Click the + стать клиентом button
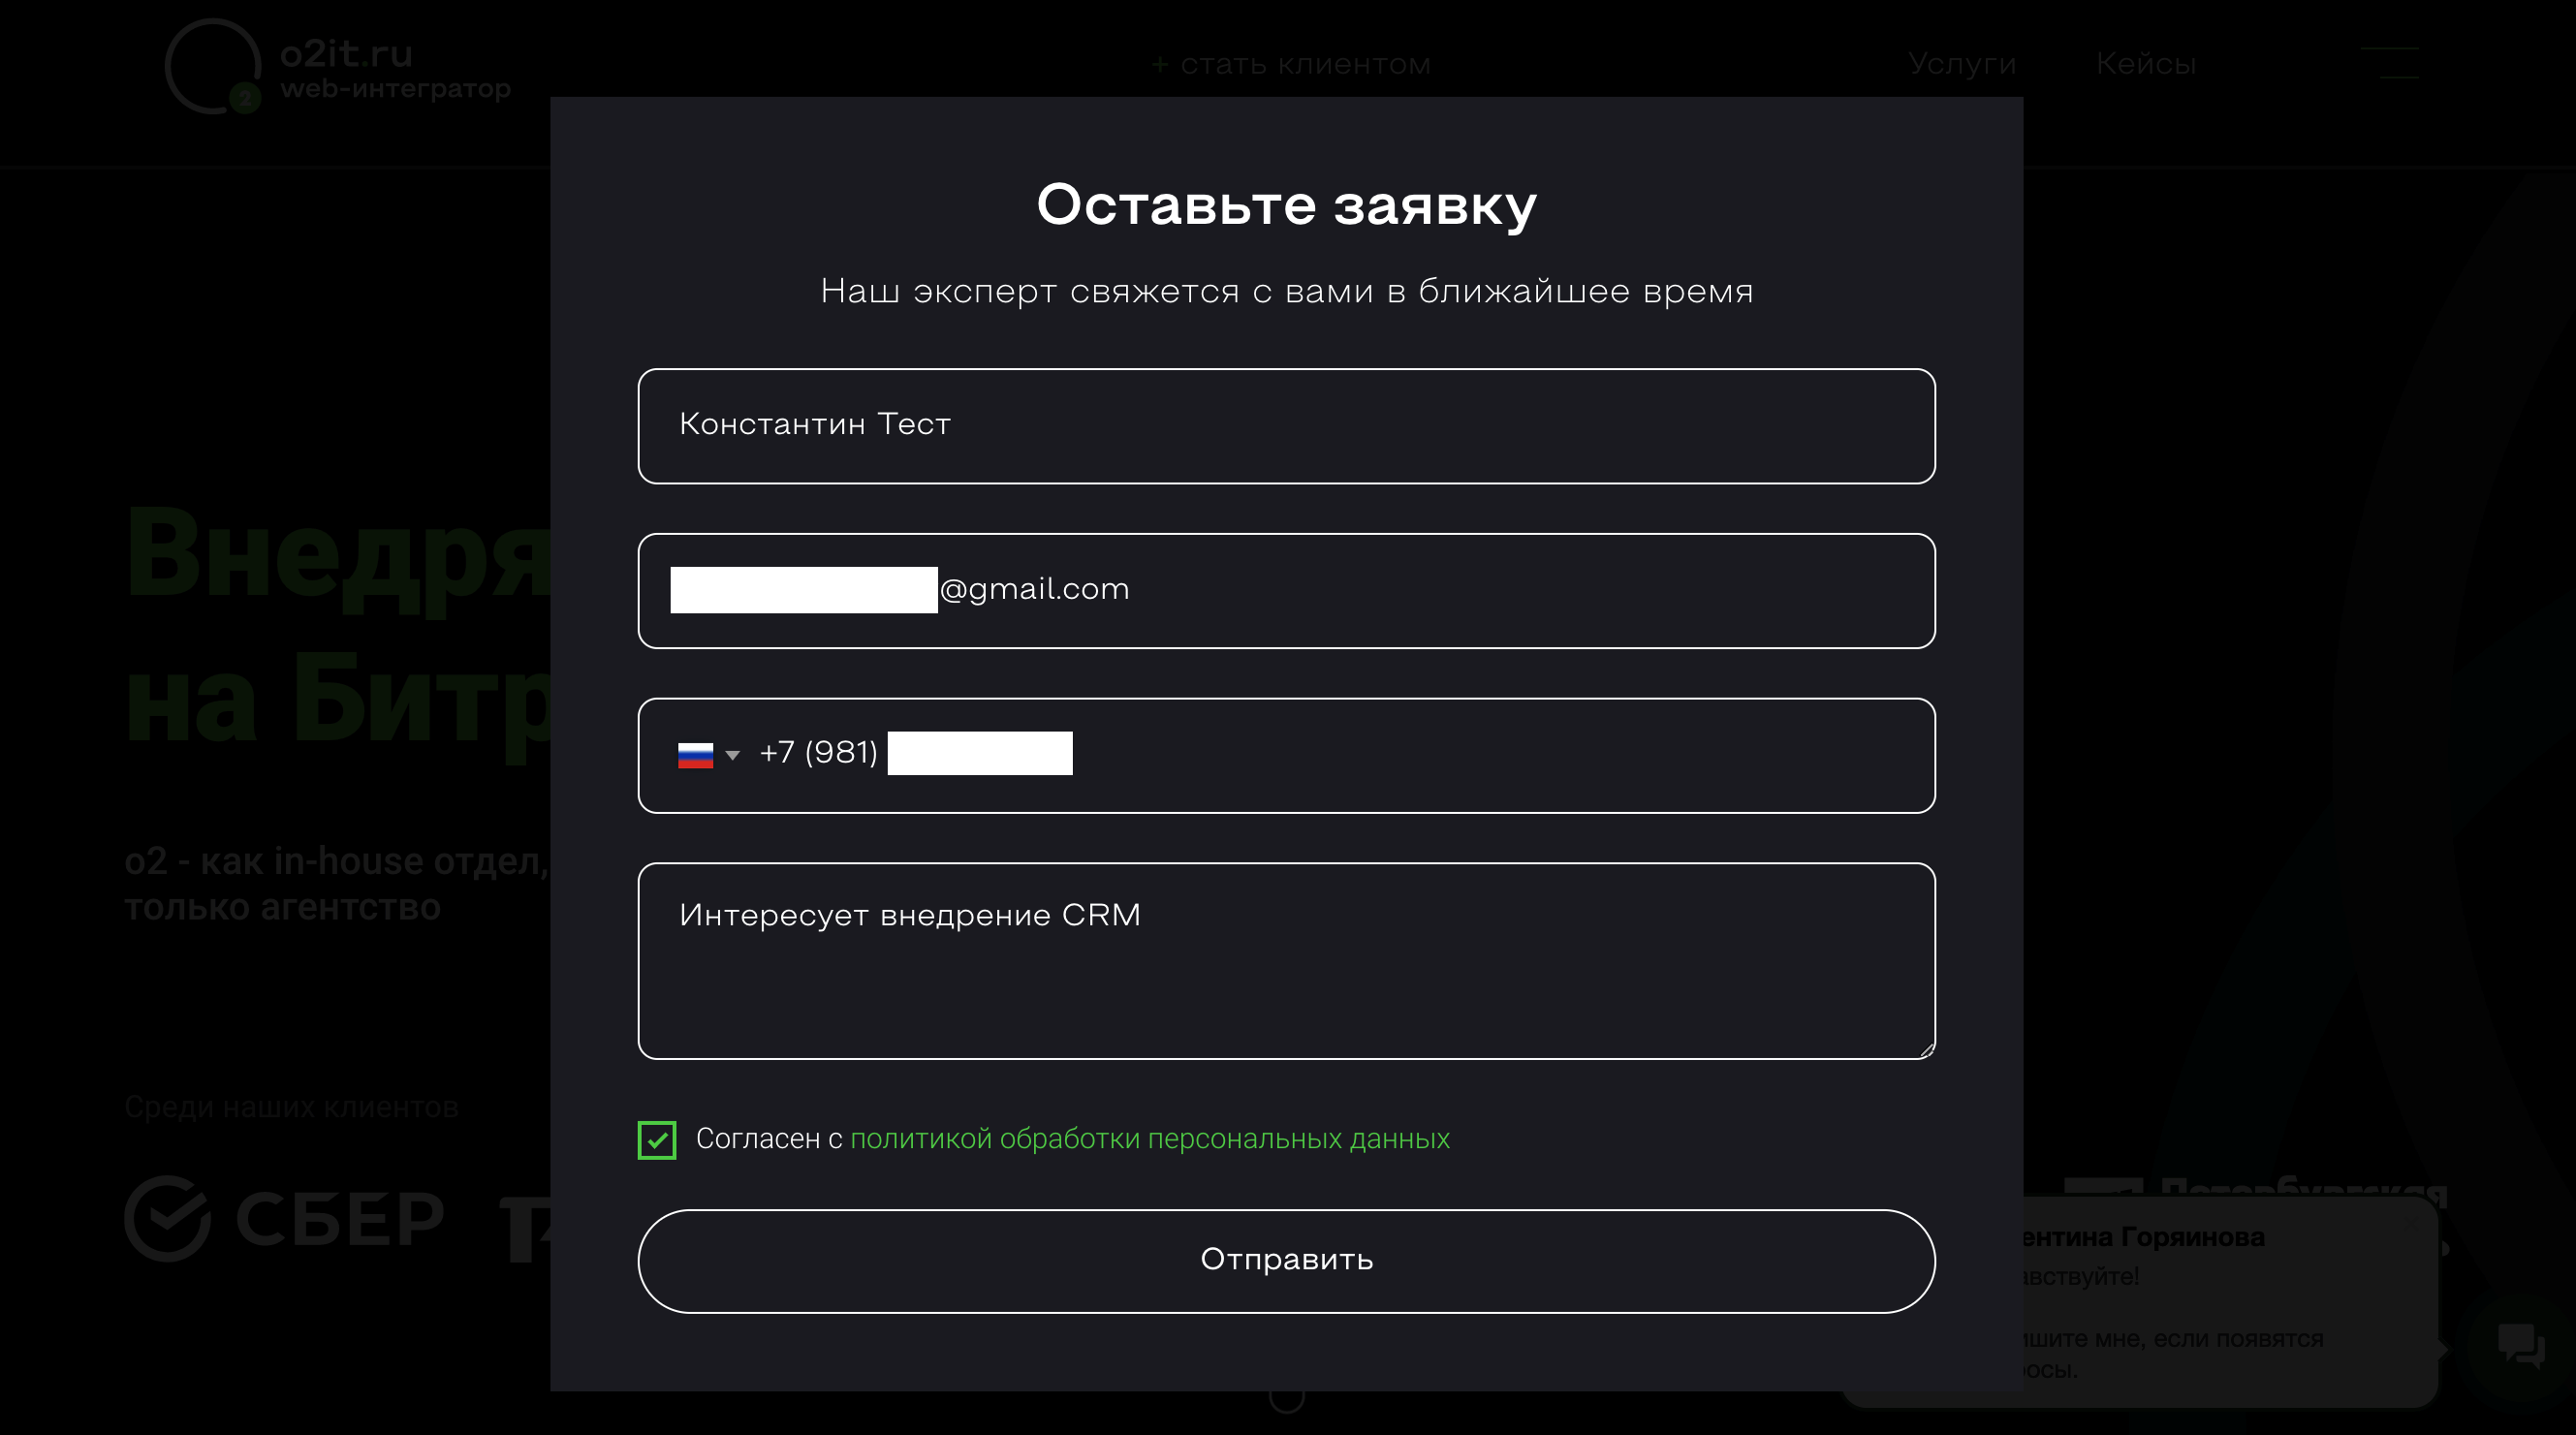 [x=1288, y=64]
